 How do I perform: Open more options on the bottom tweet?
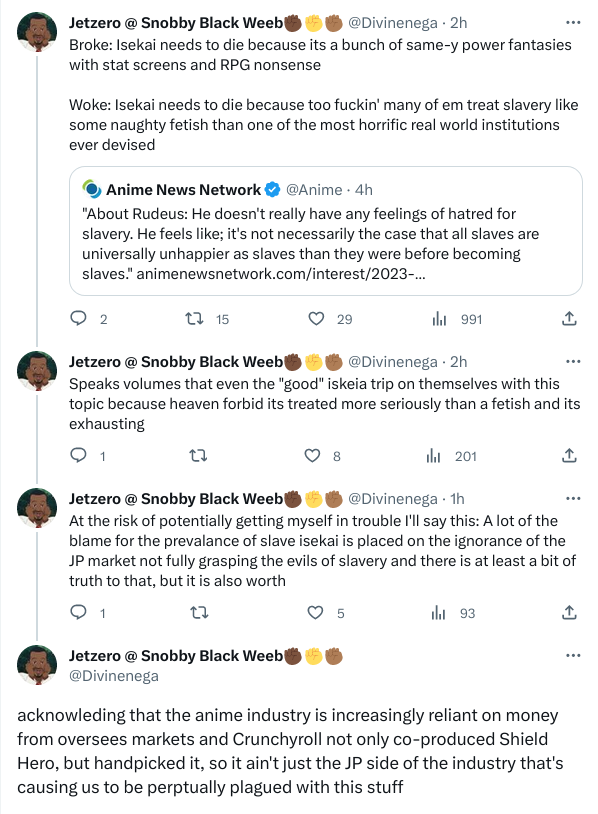click(574, 654)
